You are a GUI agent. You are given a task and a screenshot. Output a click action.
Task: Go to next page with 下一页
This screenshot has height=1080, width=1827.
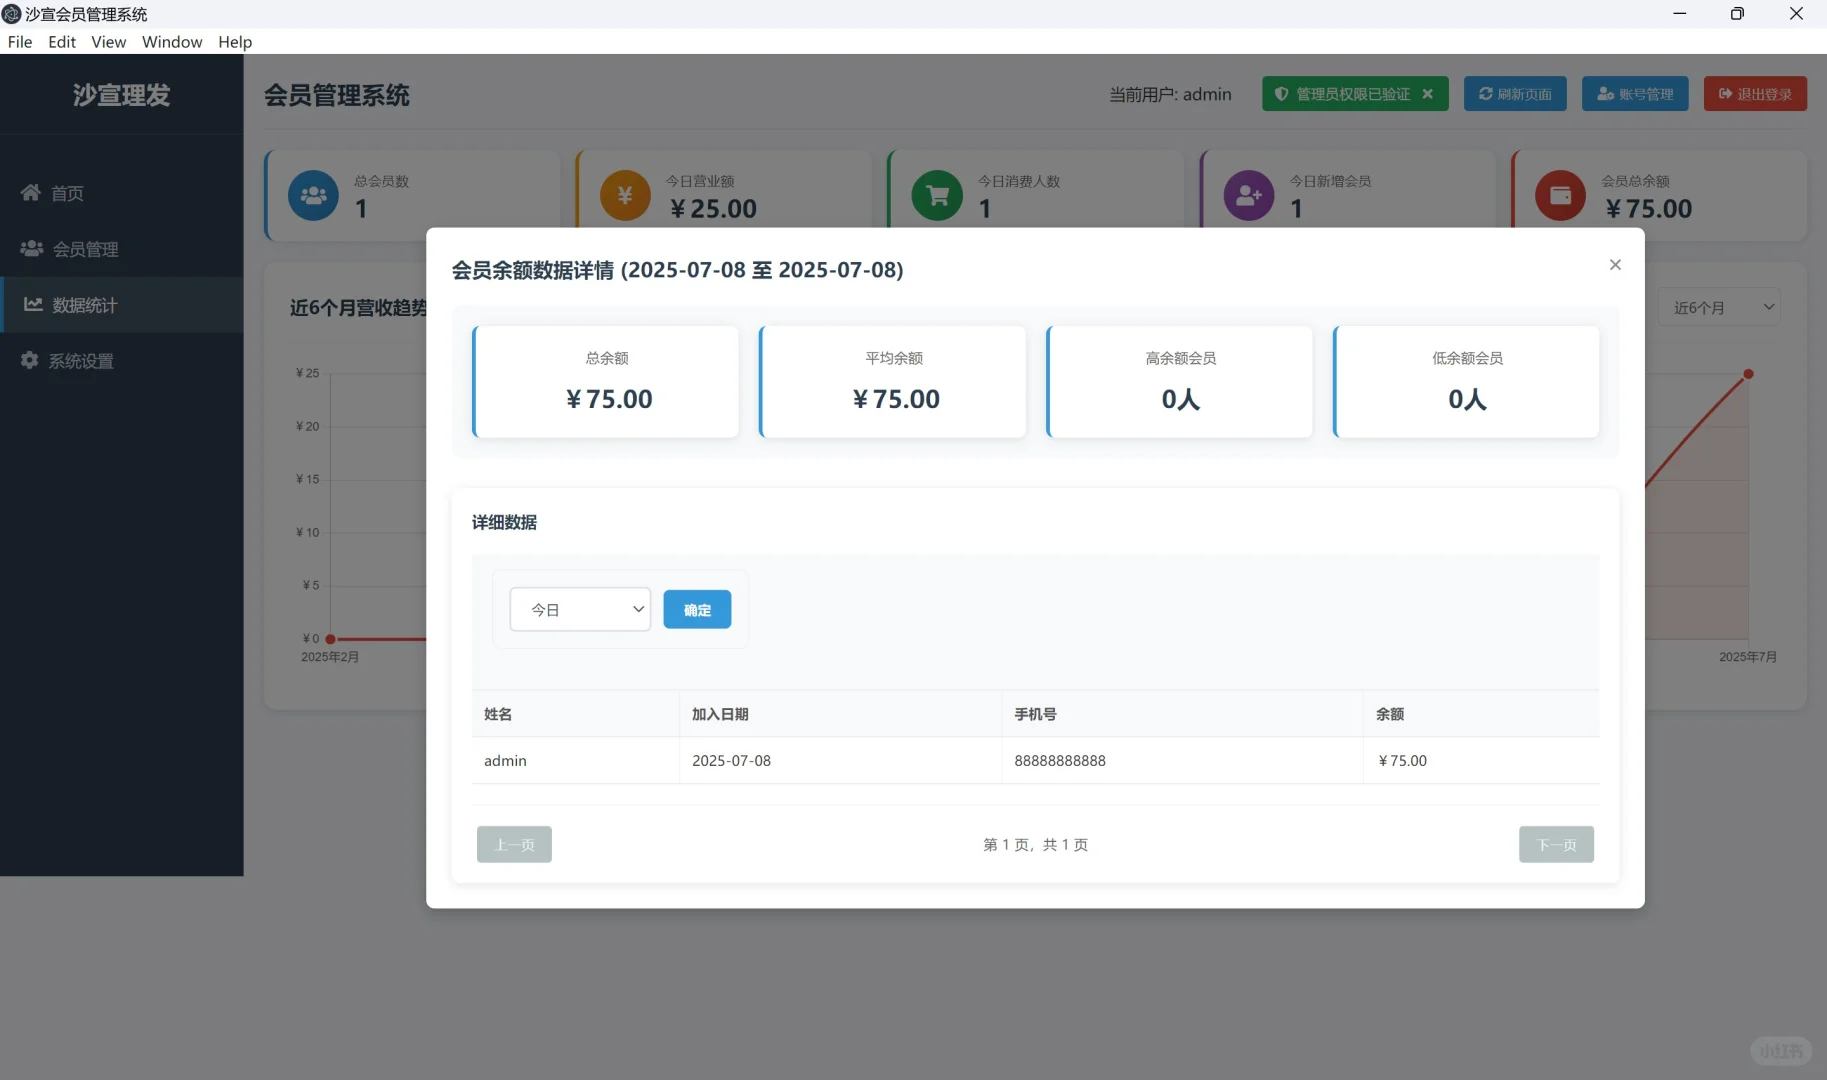[1556, 844]
